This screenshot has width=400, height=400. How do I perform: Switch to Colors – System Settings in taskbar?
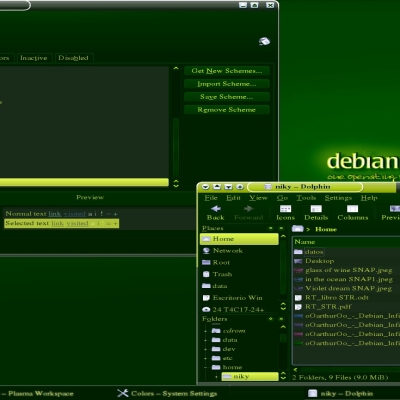167,394
